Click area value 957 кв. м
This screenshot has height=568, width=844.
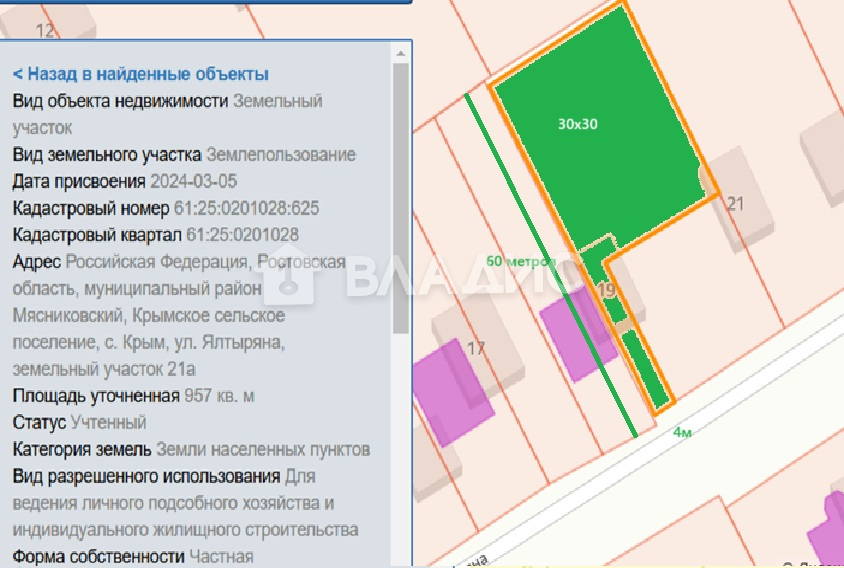pyautogui.click(x=219, y=396)
